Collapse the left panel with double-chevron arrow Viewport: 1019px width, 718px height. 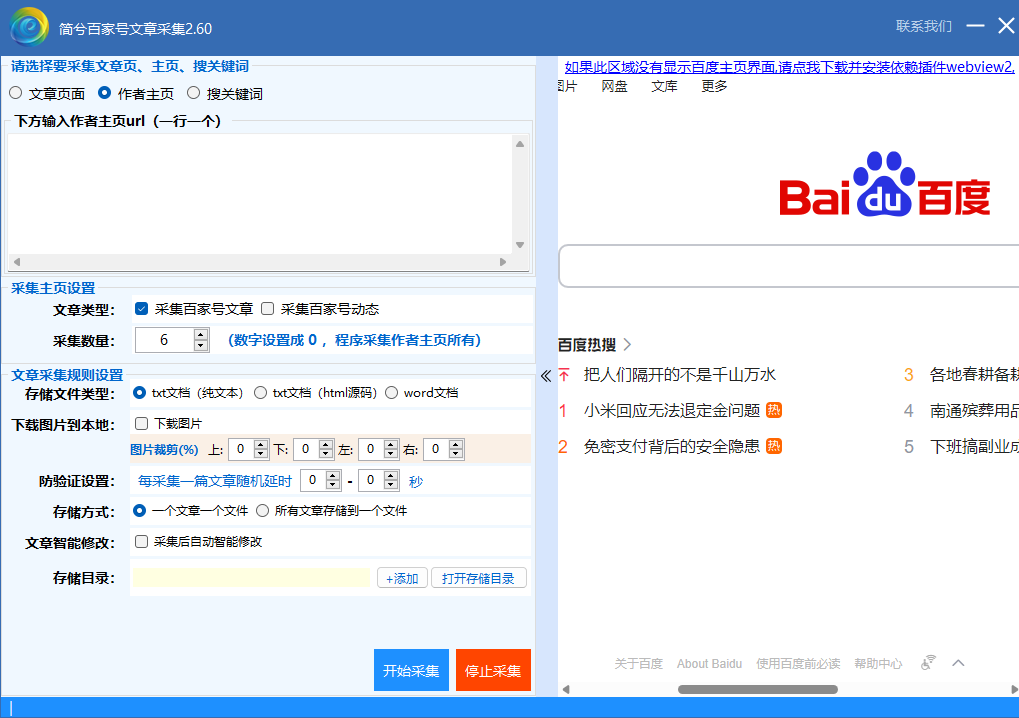pos(546,376)
